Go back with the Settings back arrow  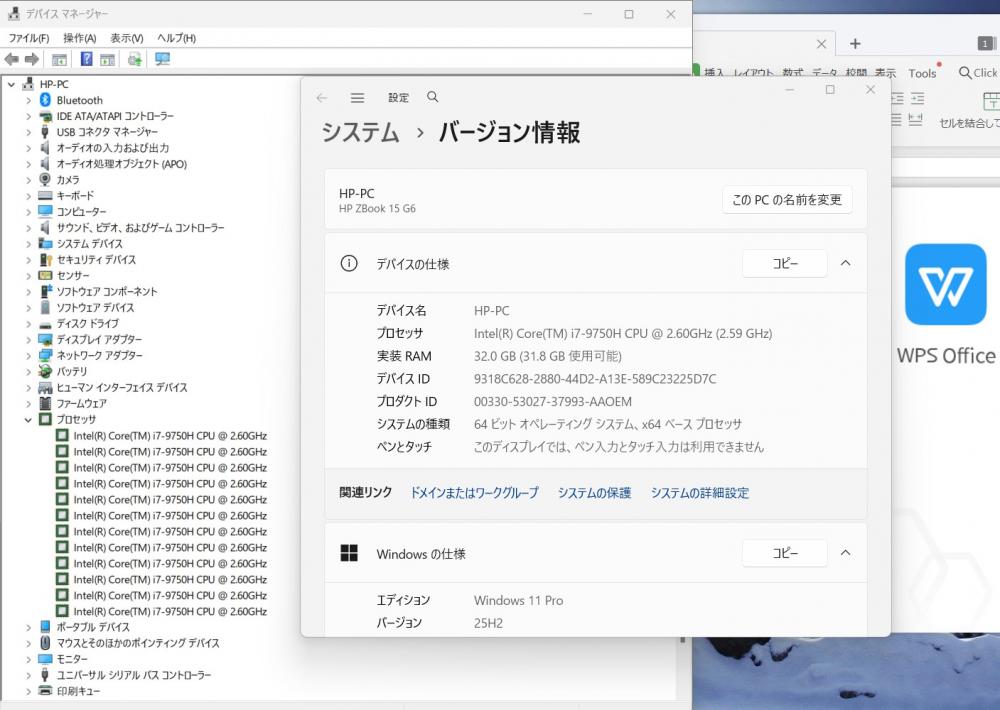click(321, 98)
